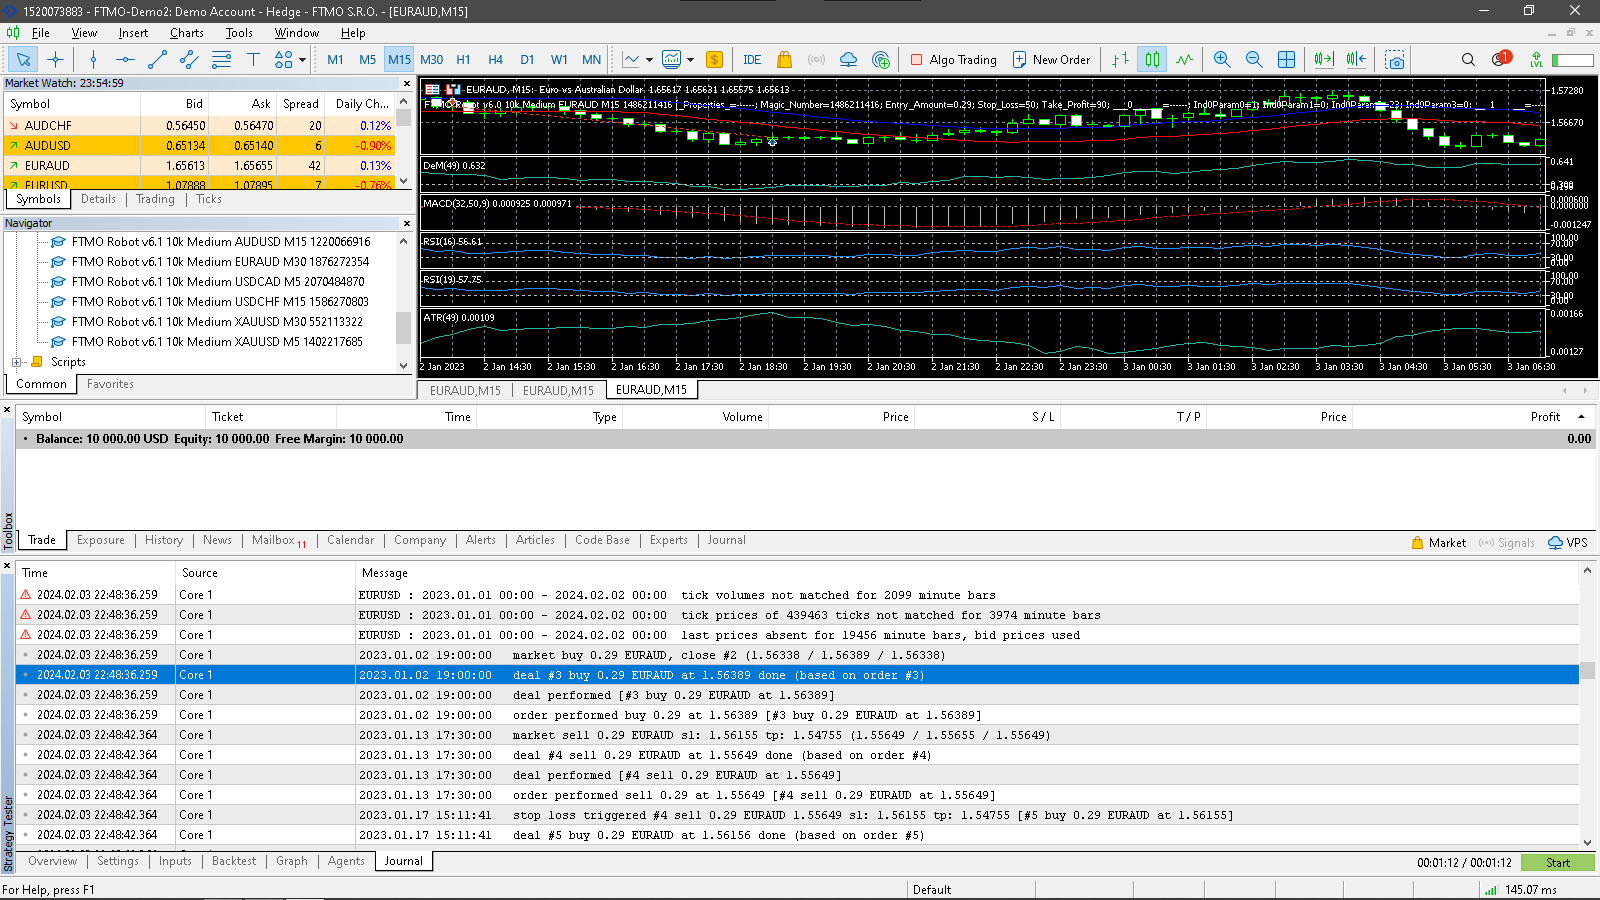Image resolution: width=1600 pixels, height=900 pixels.
Task: Zoom in on the chart
Action: tap(1222, 59)
